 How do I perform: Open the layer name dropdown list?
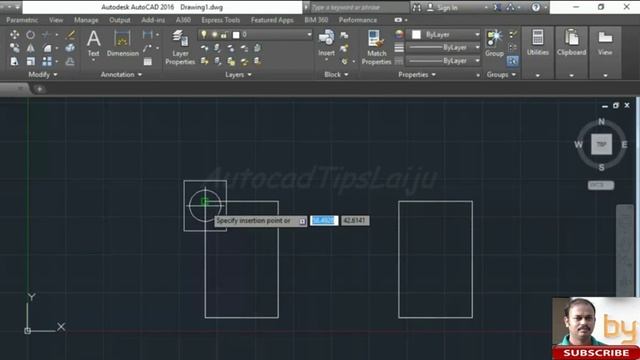coord(309,35)
